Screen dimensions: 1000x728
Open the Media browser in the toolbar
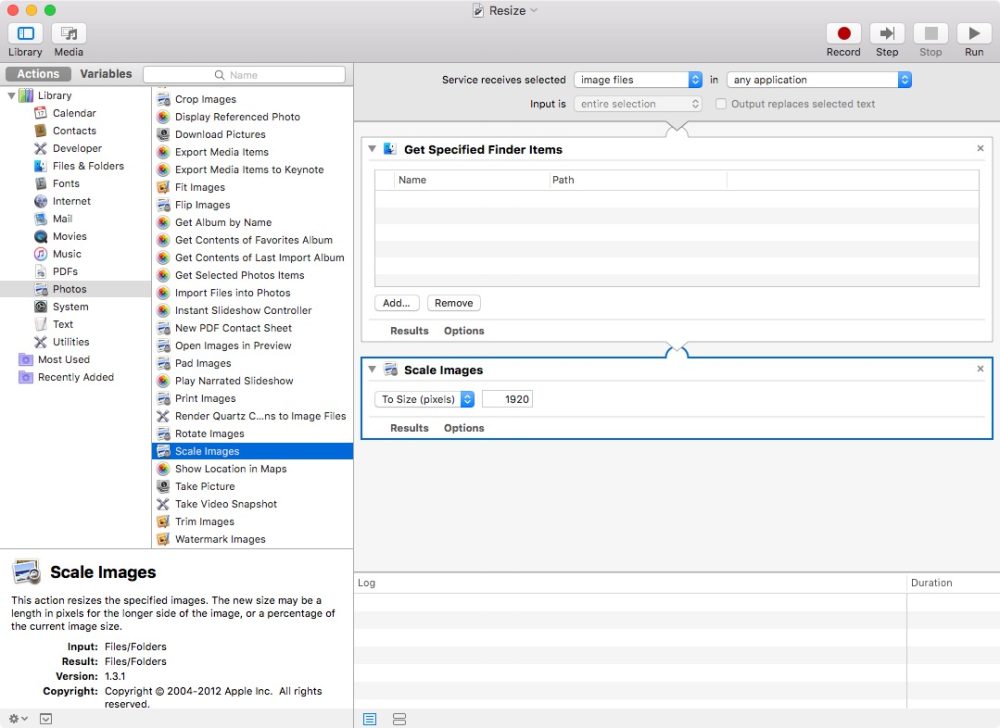pos(68,38)
